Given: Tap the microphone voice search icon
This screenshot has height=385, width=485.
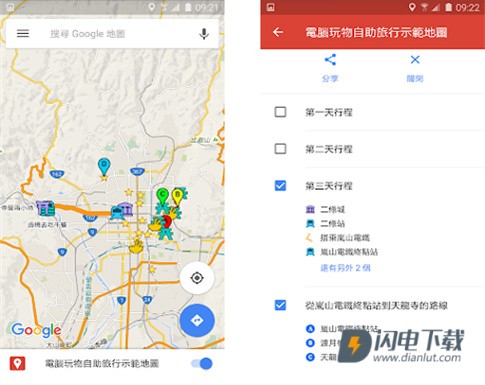Looking at the screenshot, I should tap(204, 34).
